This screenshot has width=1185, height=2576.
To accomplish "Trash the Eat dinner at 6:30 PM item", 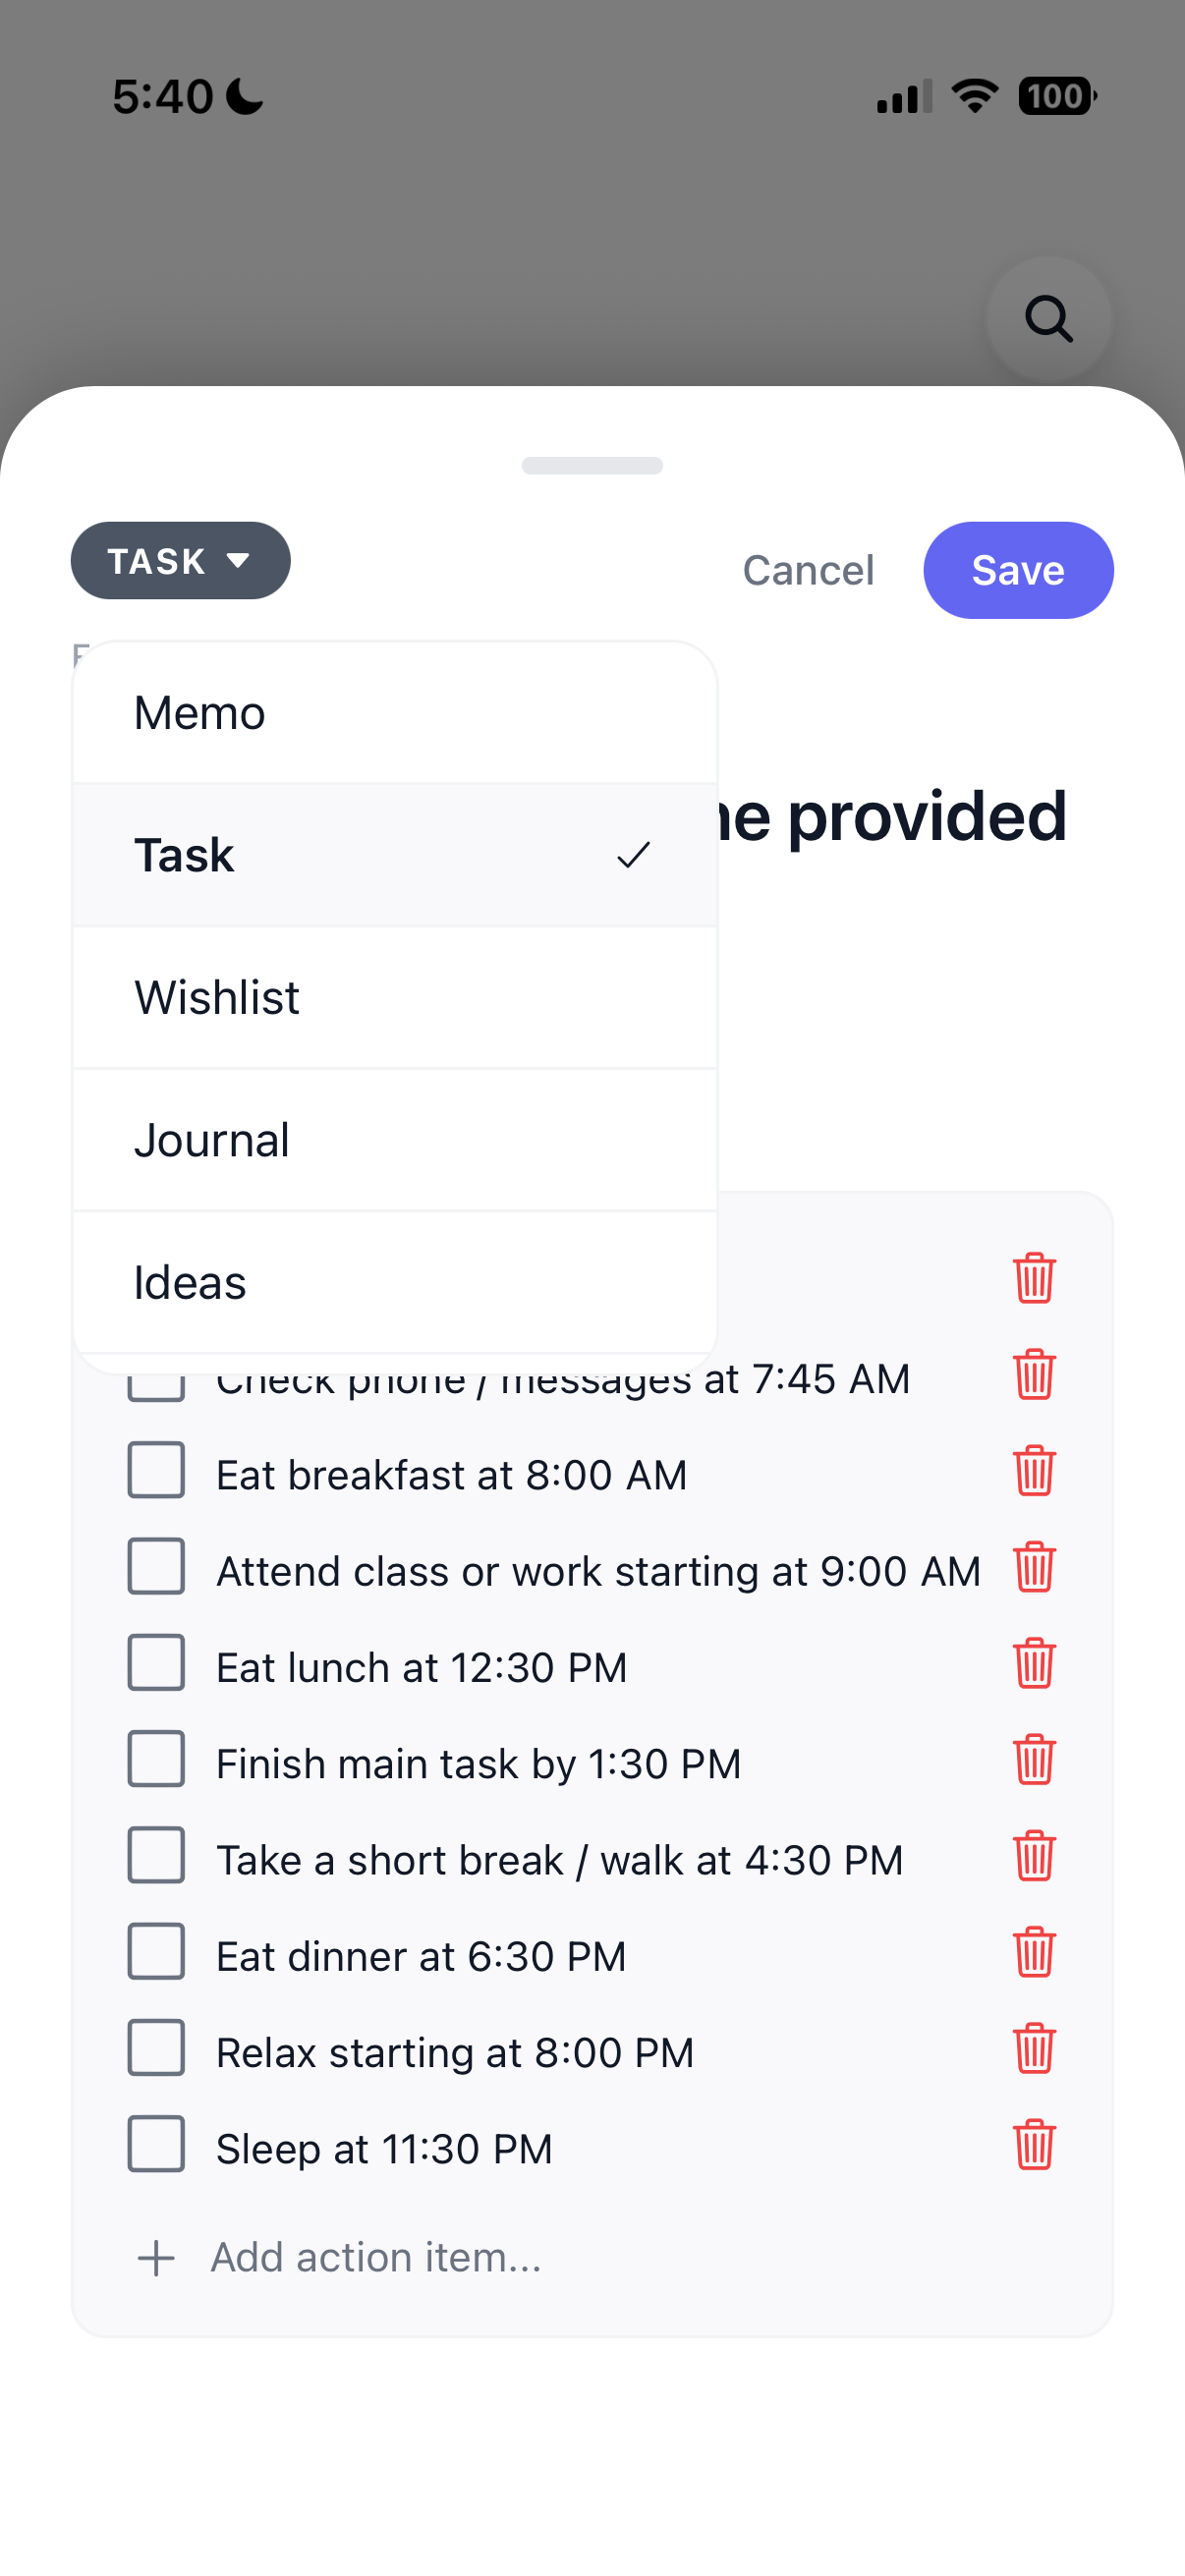I will [1034, 1953].
